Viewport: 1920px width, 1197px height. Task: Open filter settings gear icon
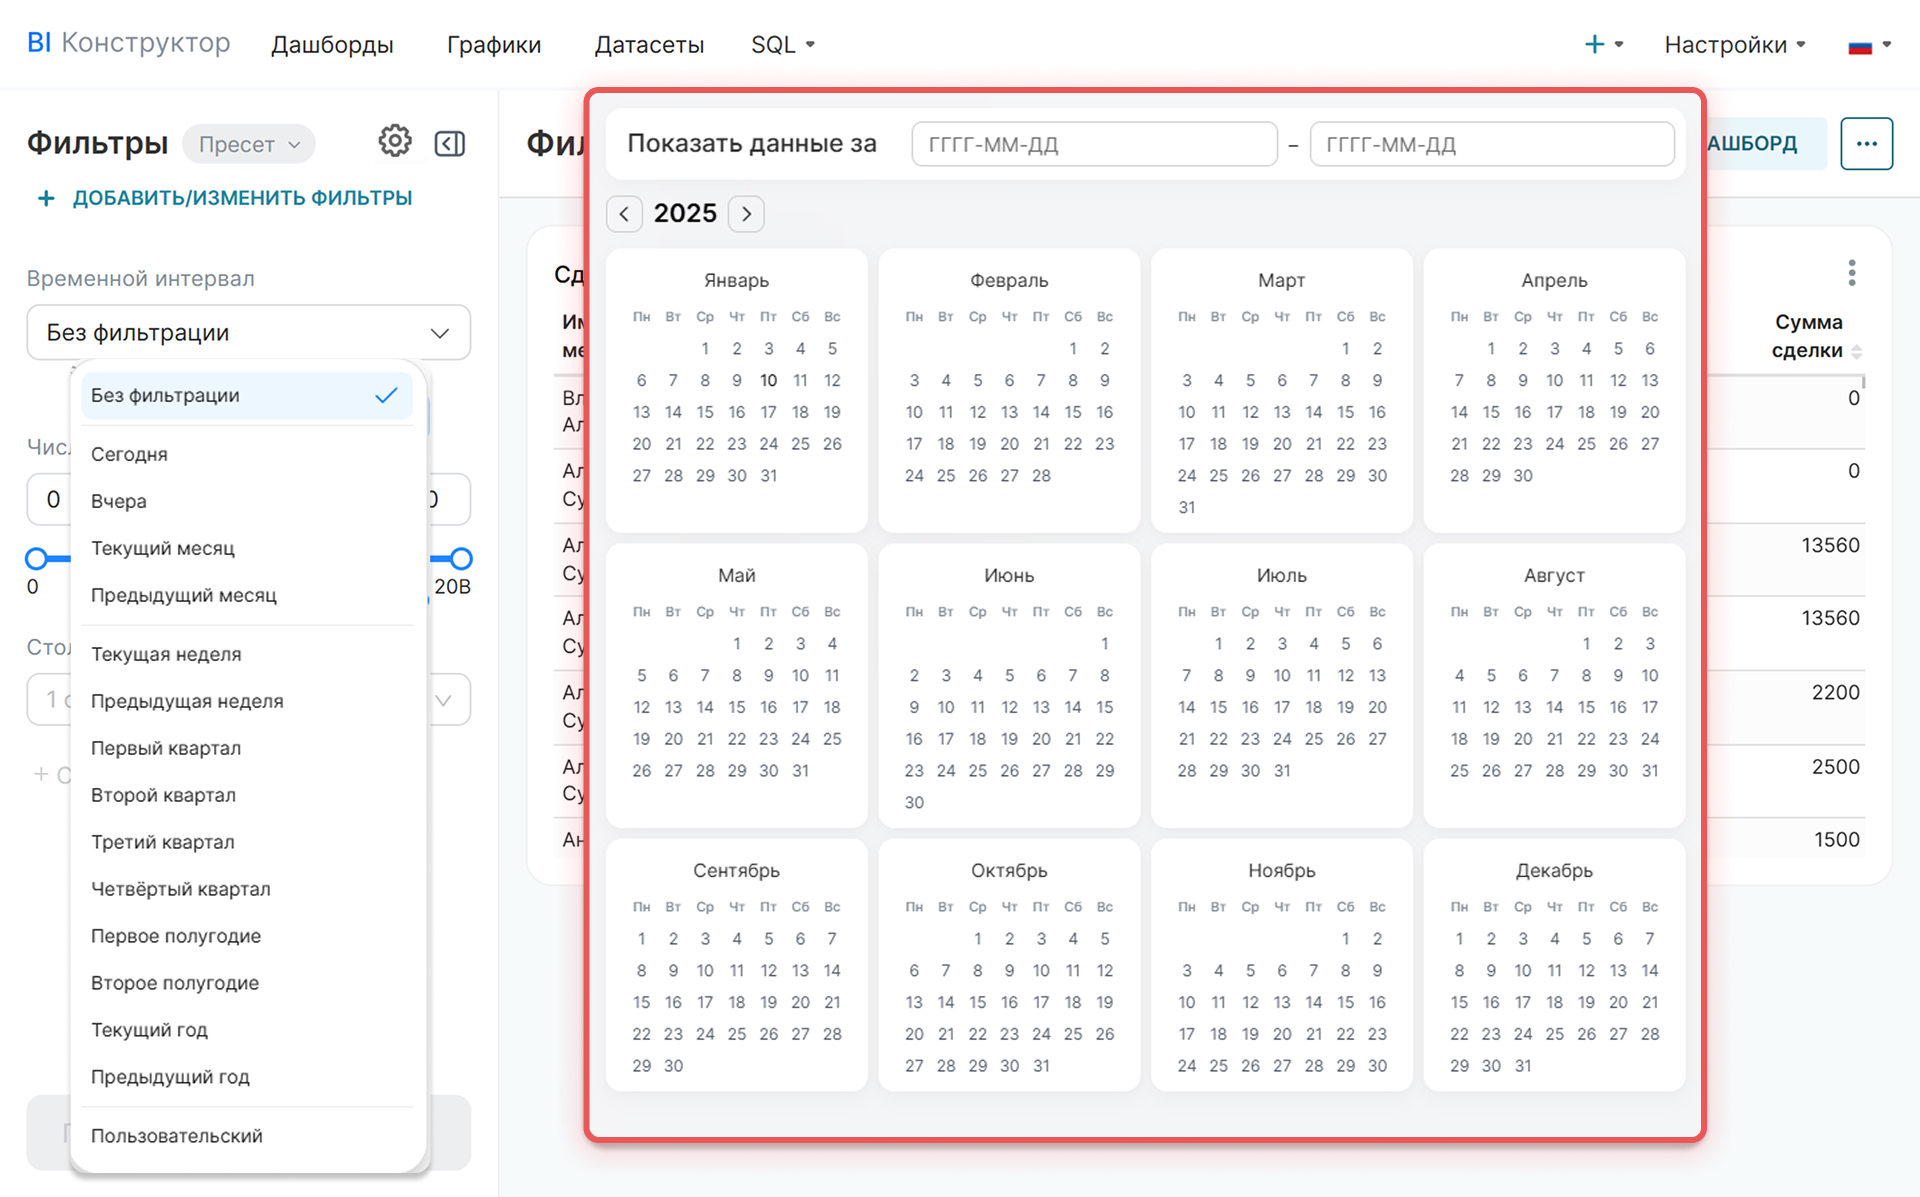coord(394,142)
